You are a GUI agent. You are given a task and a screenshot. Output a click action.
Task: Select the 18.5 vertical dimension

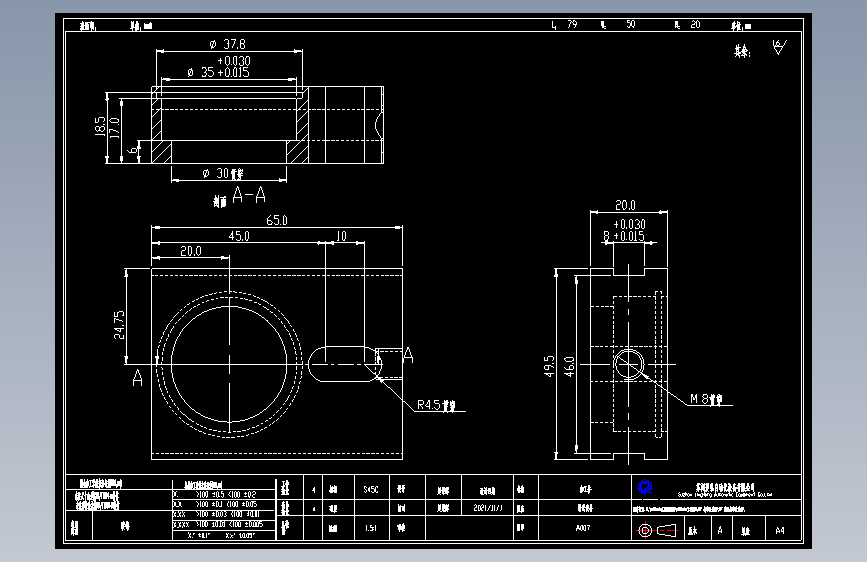tap(100, 126)
